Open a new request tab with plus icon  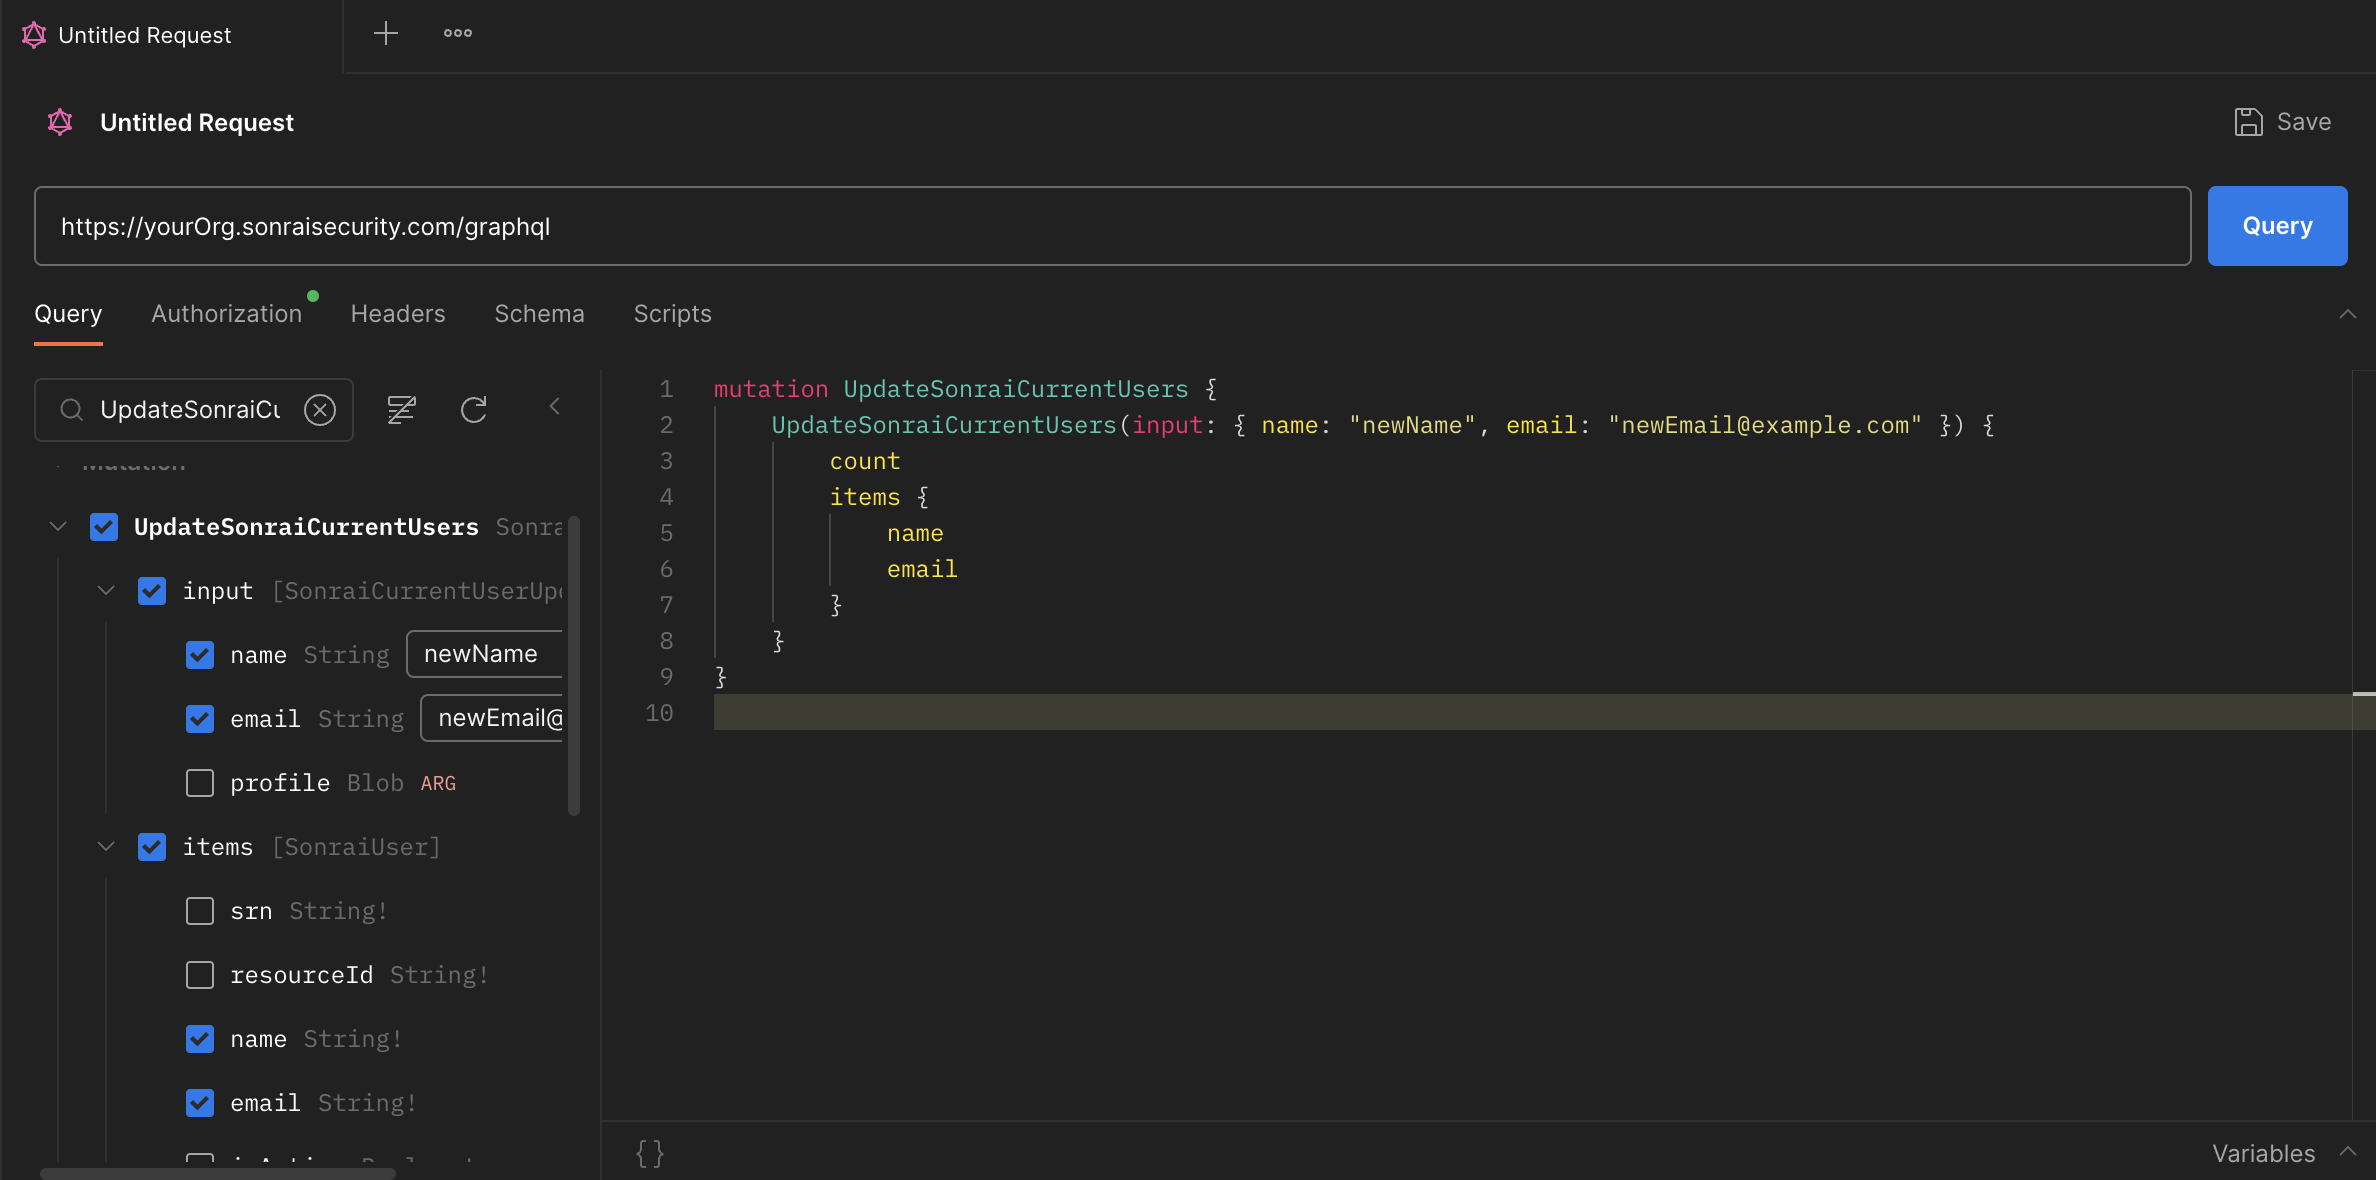[x=385, y=34]
